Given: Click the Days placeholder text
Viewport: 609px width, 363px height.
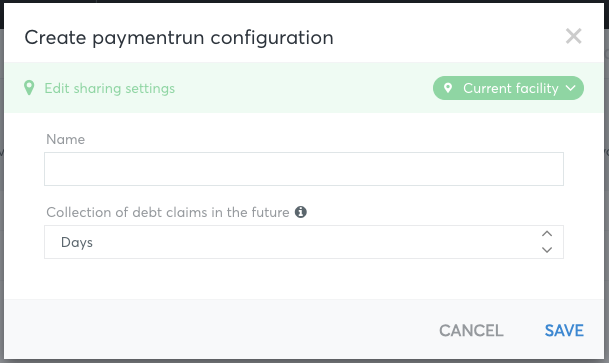Looking at the screenshot, I should pos(77,243).
